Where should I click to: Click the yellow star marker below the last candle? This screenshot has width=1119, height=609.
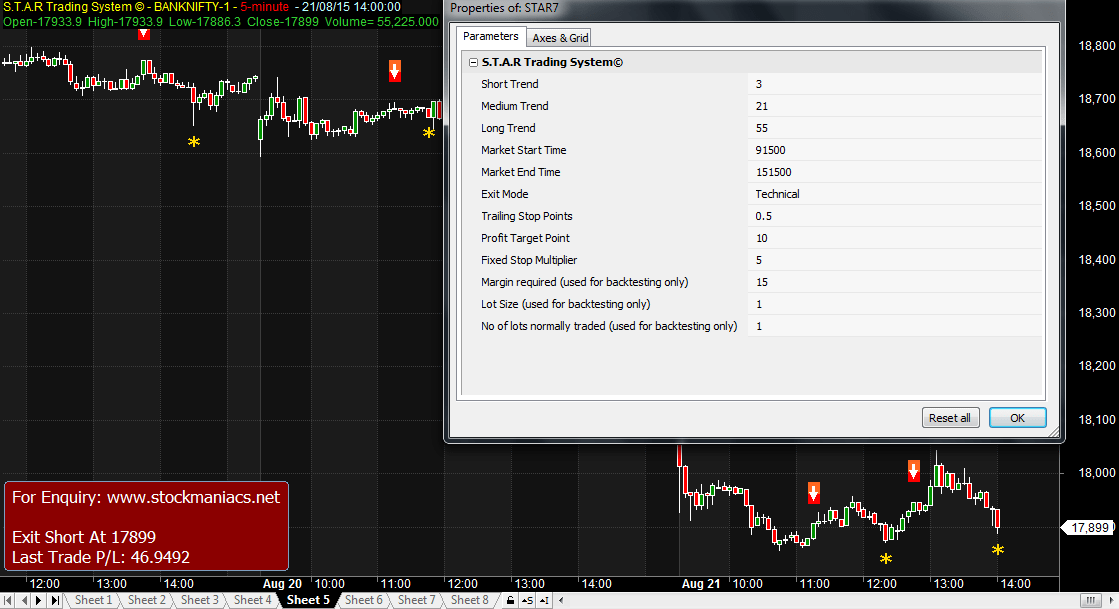(997, 550)
